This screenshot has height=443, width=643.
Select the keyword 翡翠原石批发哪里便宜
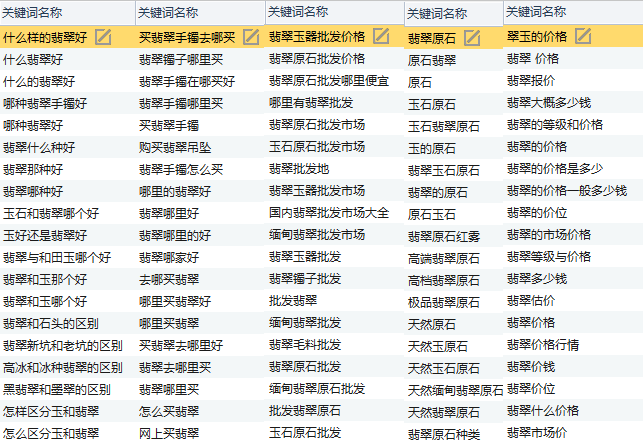[329, 81]
